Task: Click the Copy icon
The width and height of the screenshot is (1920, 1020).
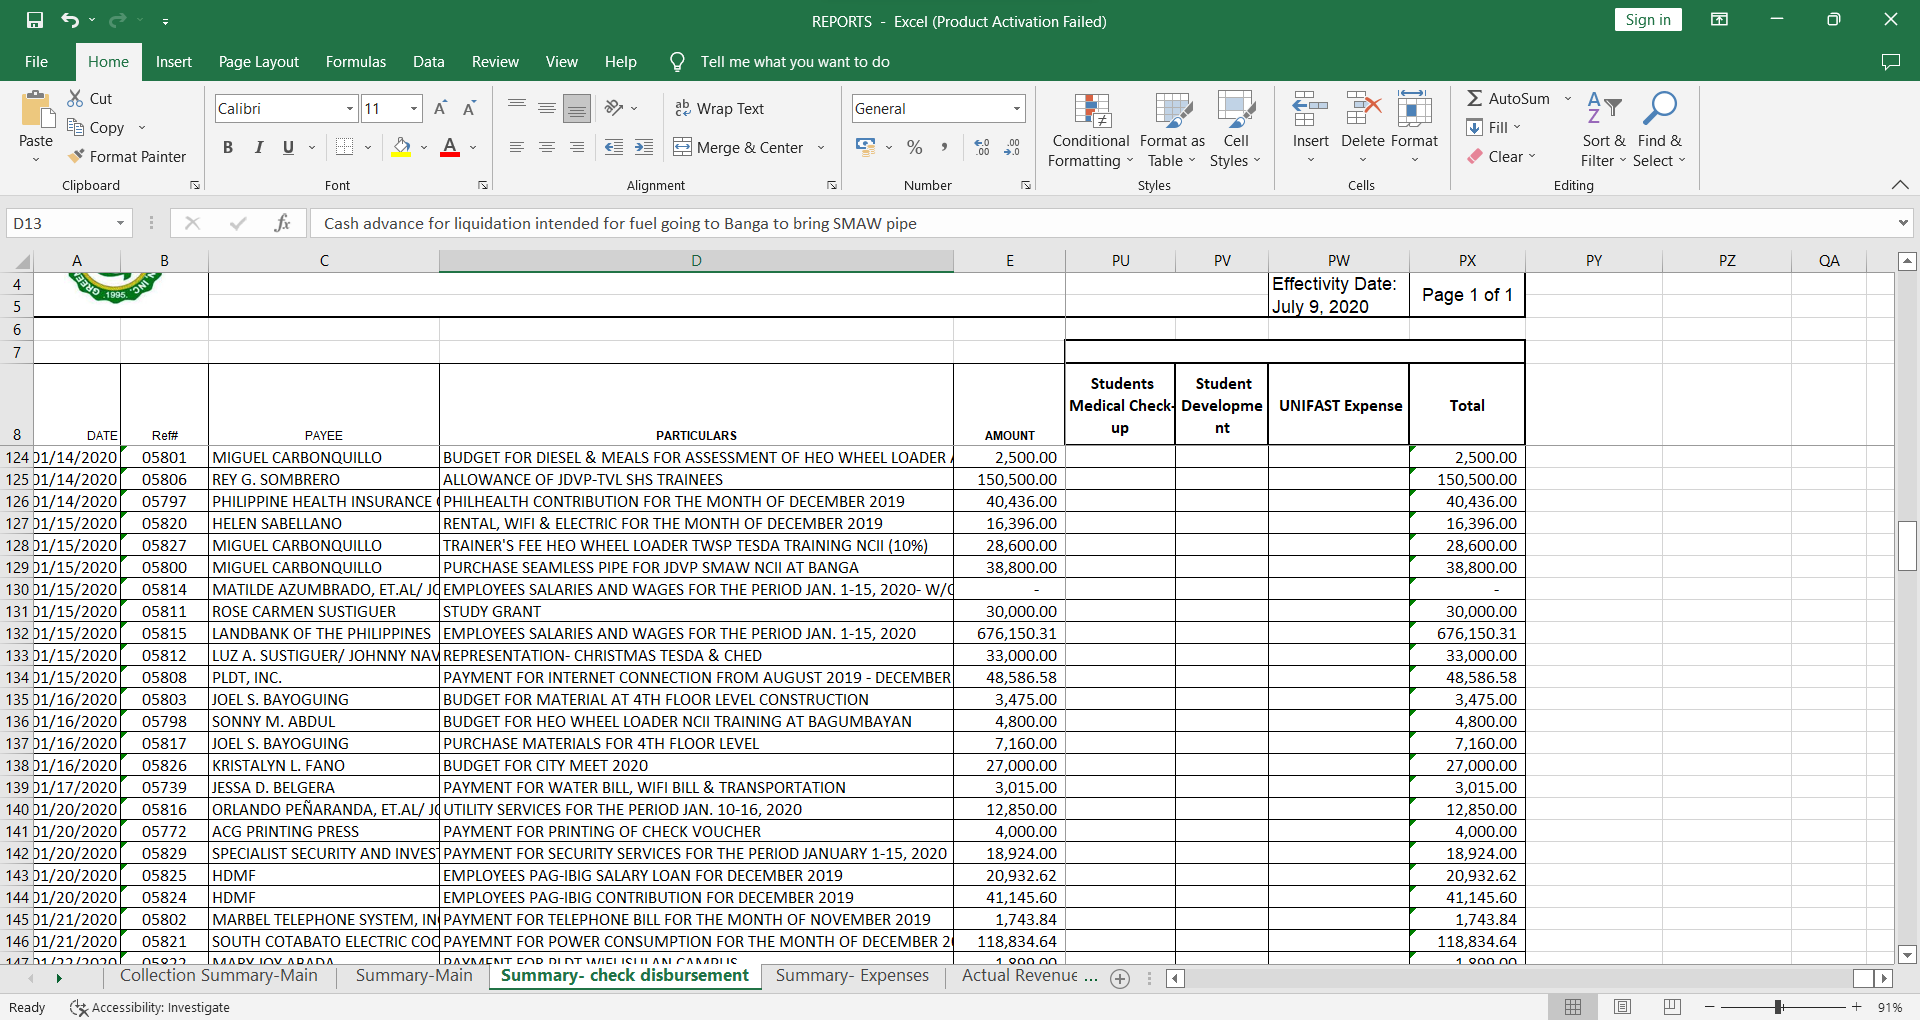Action: (x=75, y=127)
